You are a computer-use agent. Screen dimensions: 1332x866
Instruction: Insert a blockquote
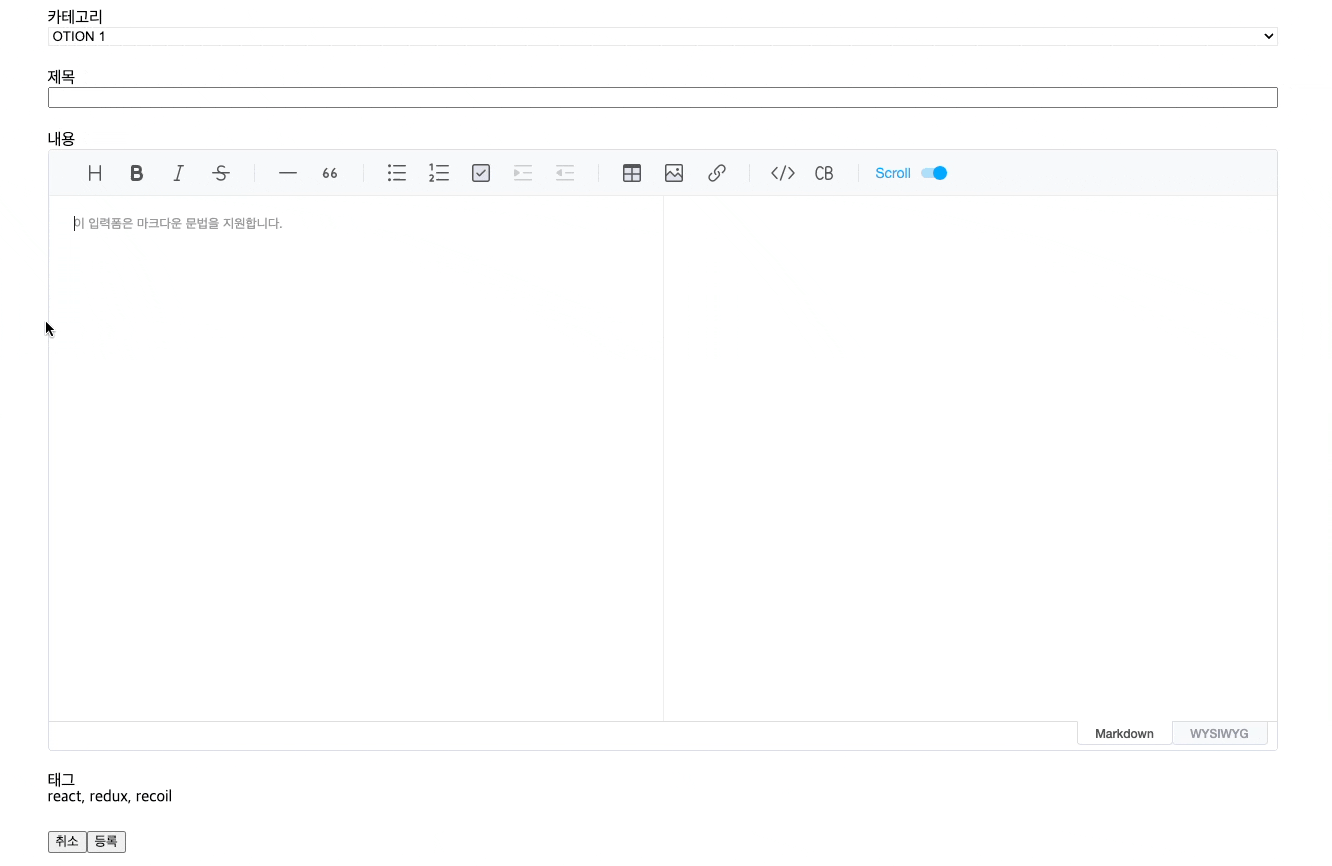pyautogui.click(x=330, y=172)
